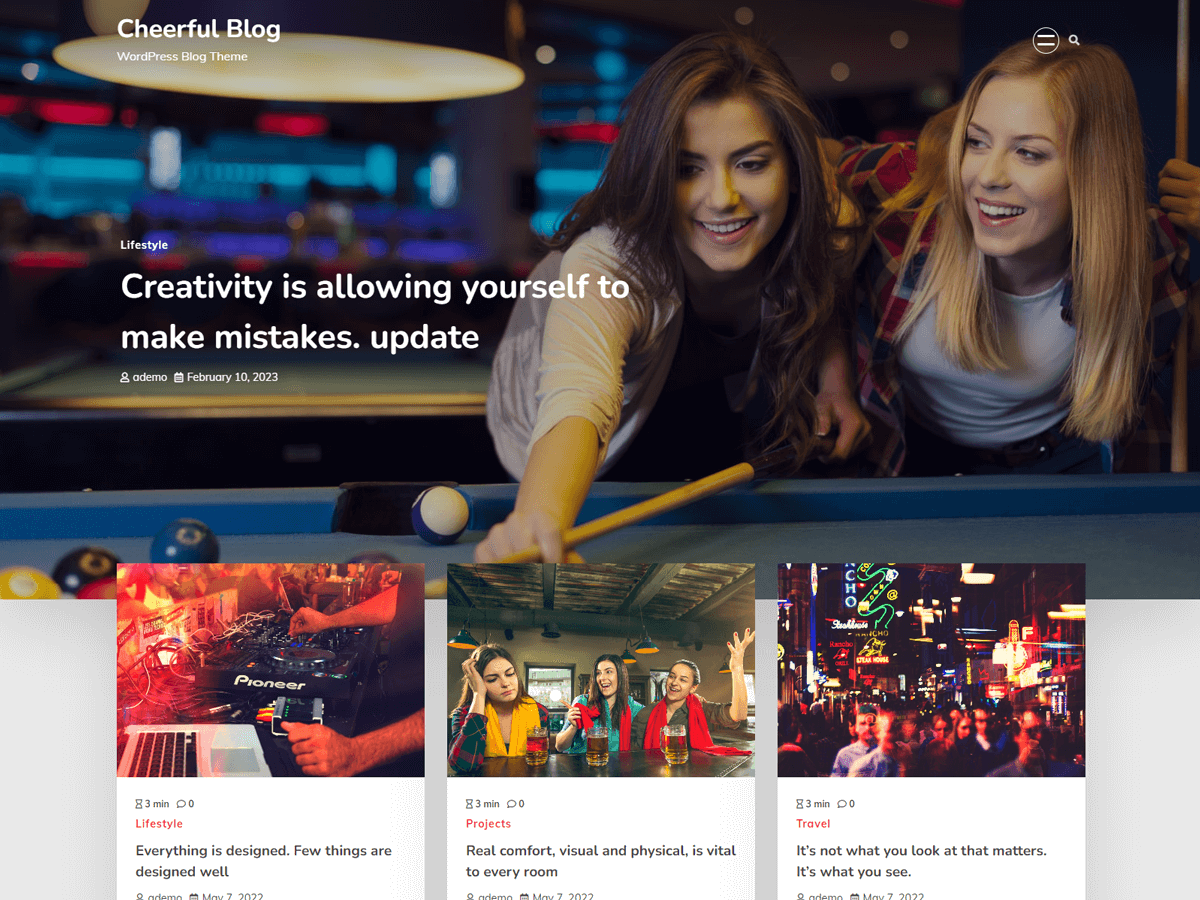
Task: Open the Travel category link
Action: [x=813, y=823]
